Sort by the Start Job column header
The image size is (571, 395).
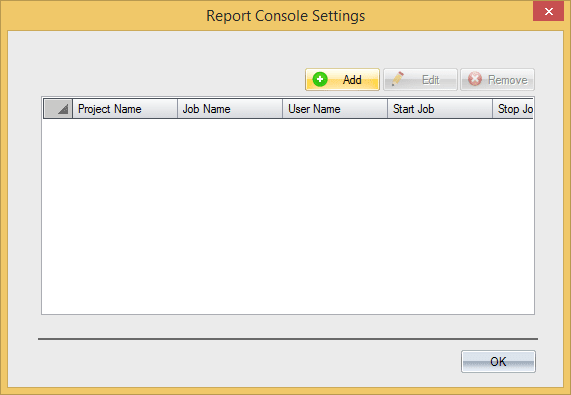(440, 109)
